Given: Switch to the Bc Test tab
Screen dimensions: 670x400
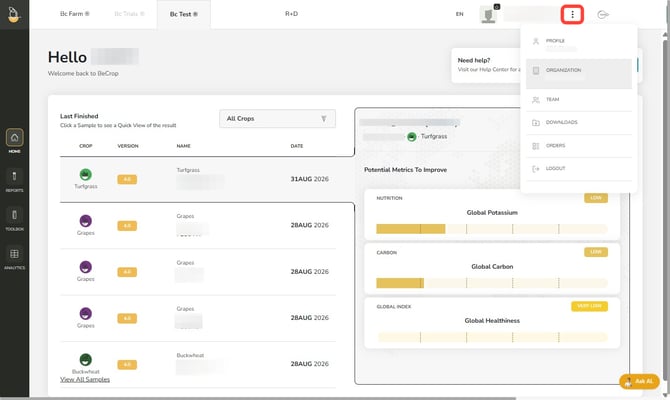Looking at the screenshot, I should (x=184, y=14).
